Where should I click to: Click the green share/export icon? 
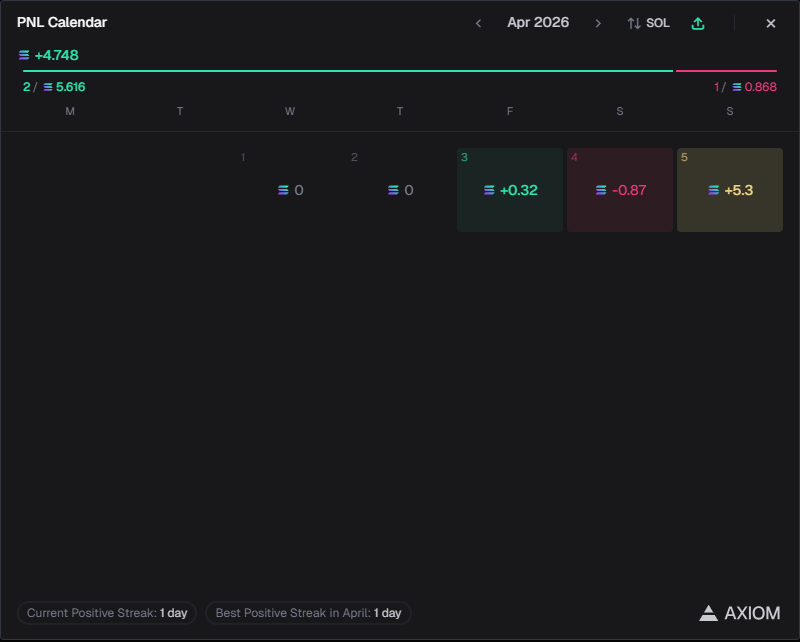698,23
